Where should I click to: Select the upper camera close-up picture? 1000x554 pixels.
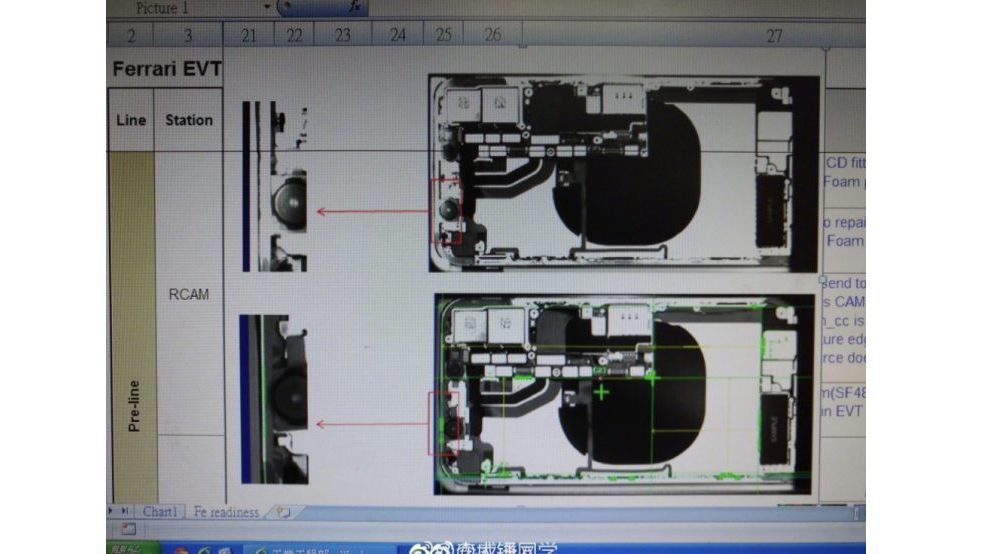click(275, 186)
